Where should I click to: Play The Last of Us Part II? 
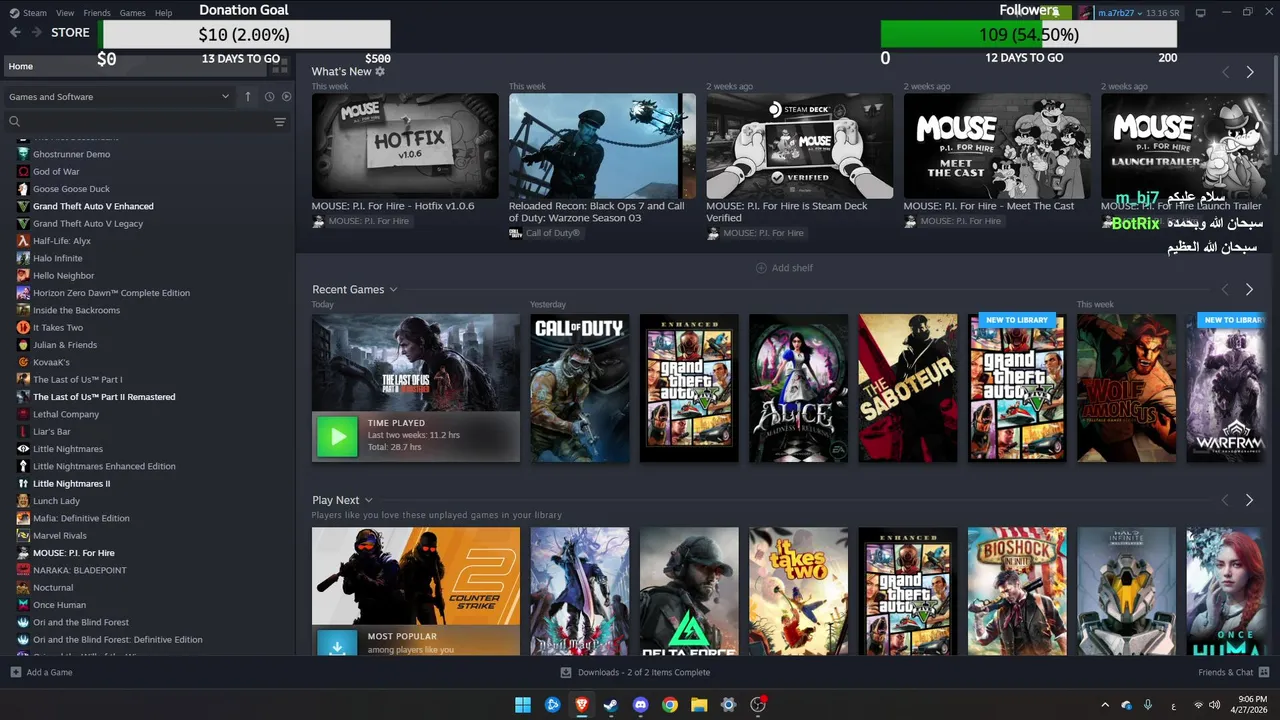coord(337,436)
